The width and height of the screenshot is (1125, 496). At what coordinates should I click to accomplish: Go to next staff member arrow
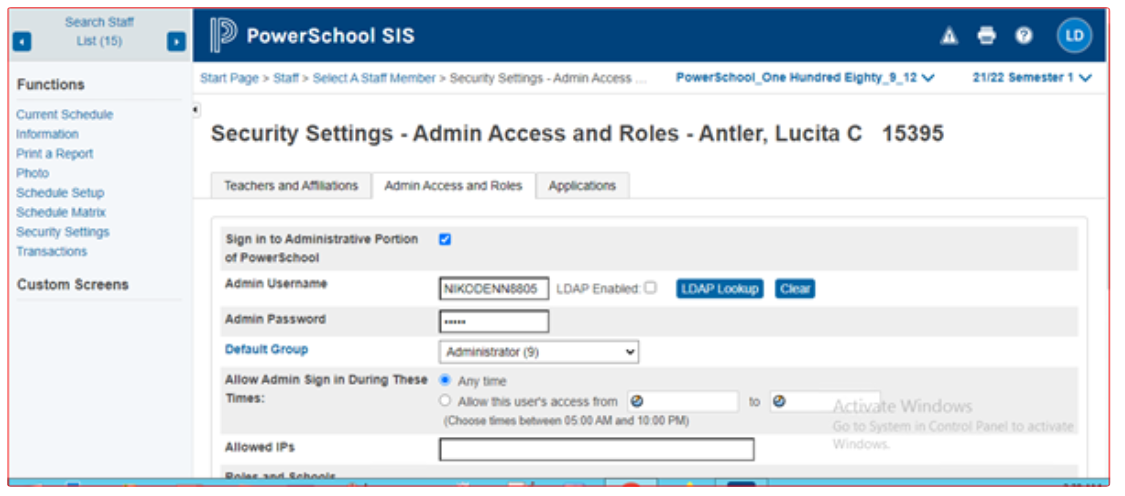pyautogui.click(x=176, y=42)
